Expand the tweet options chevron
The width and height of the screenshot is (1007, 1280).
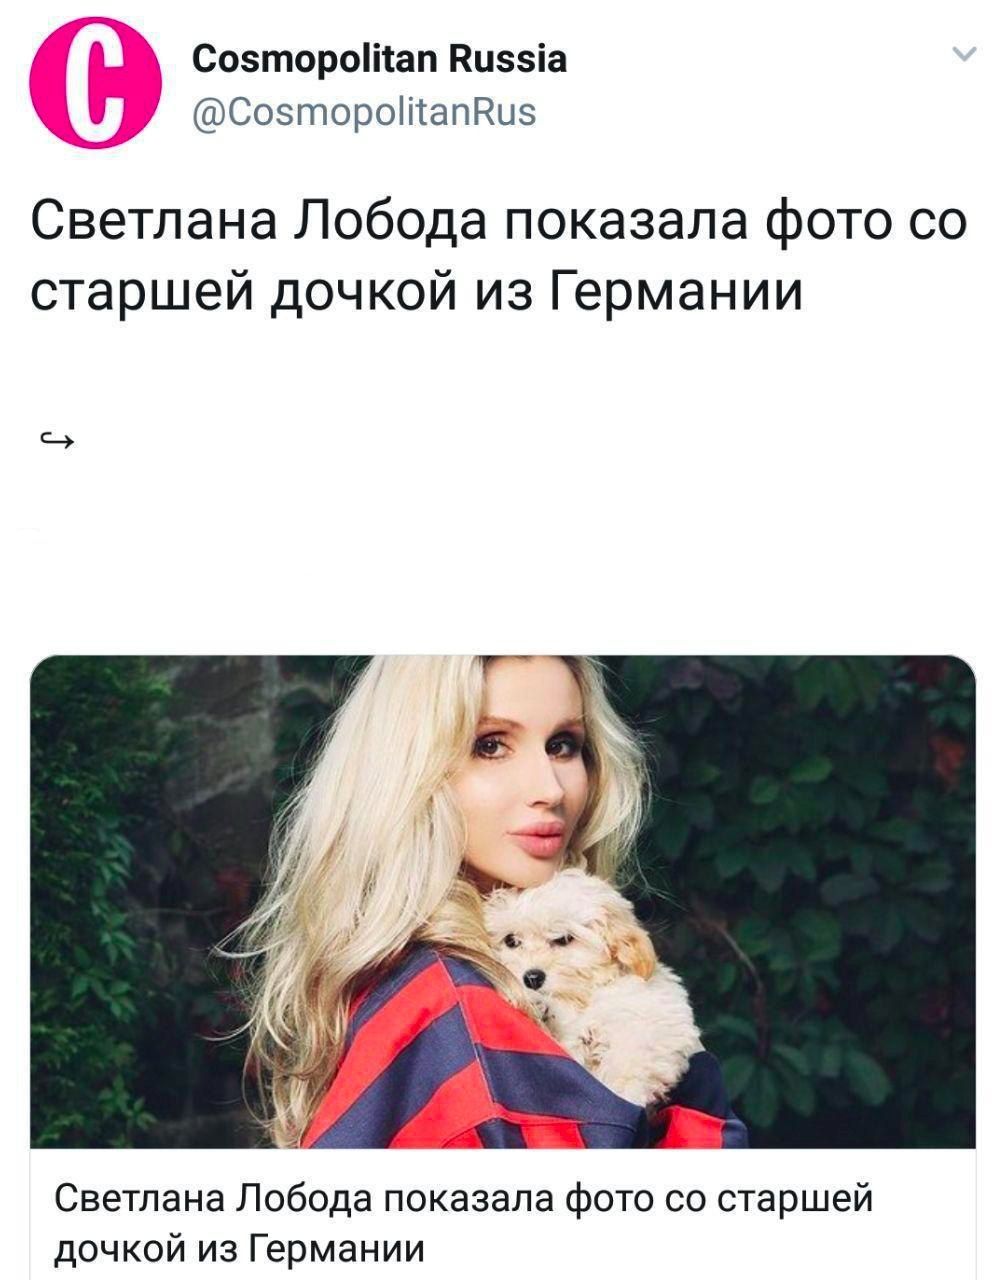pyautogui.click(x=964, y=55)
